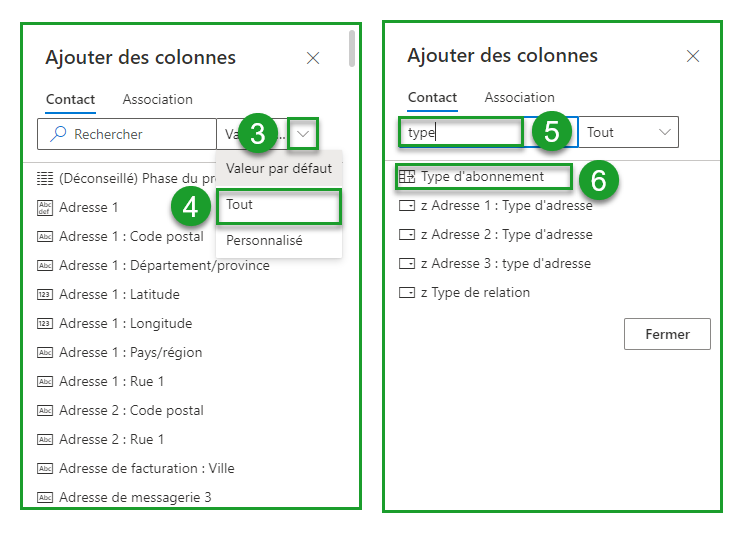
Task: Open the Contact tab in right panel
Action: [x=432, y=98]
